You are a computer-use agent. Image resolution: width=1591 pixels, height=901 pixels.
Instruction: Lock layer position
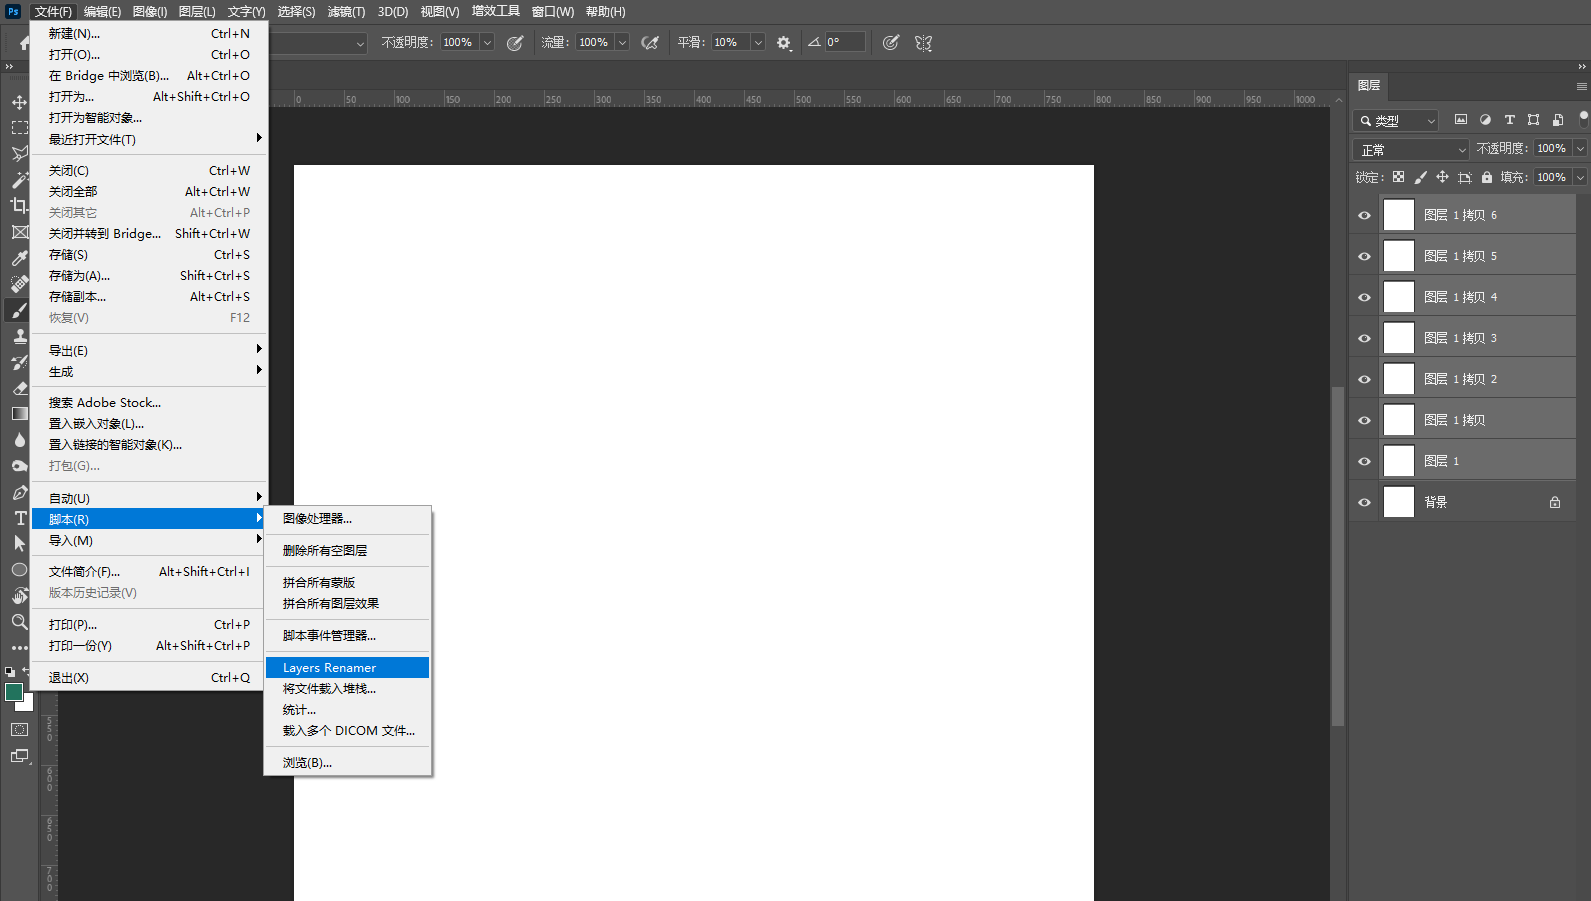pos(1442,177)
